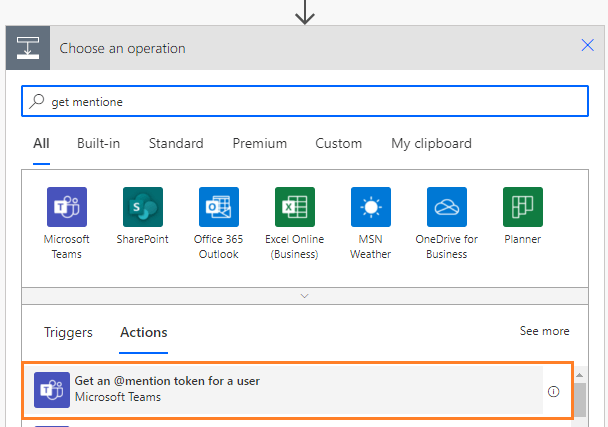Click the actions list scrollbar thumb

tap(580, 400)
